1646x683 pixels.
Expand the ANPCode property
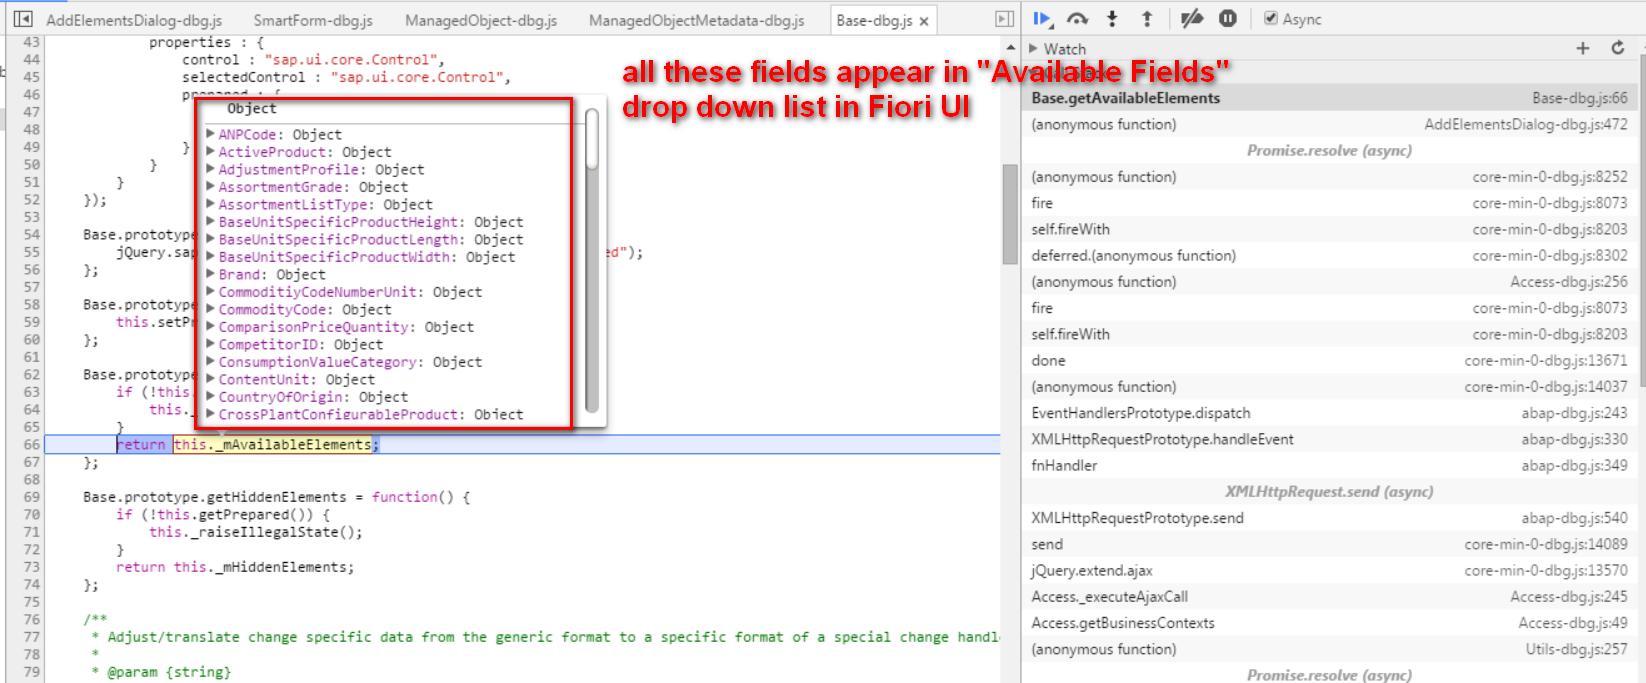pos(210,134)
